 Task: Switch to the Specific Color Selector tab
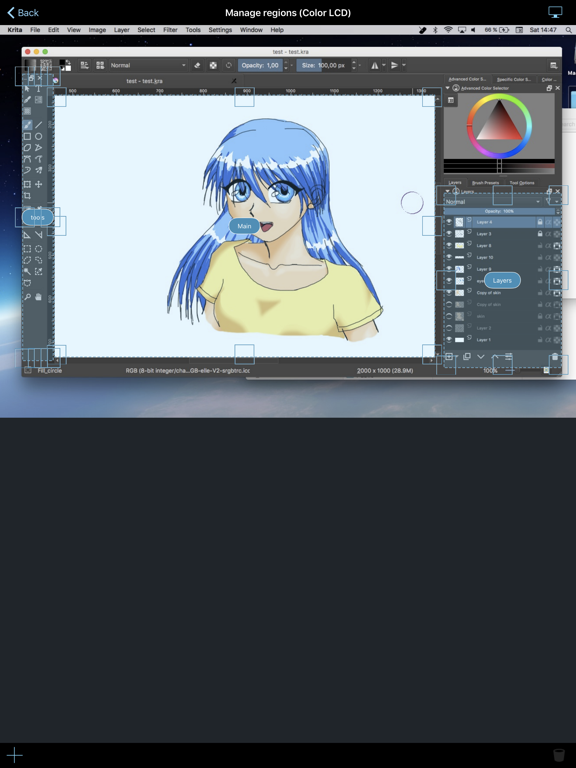pyautogui.click(x=513, y=79)
